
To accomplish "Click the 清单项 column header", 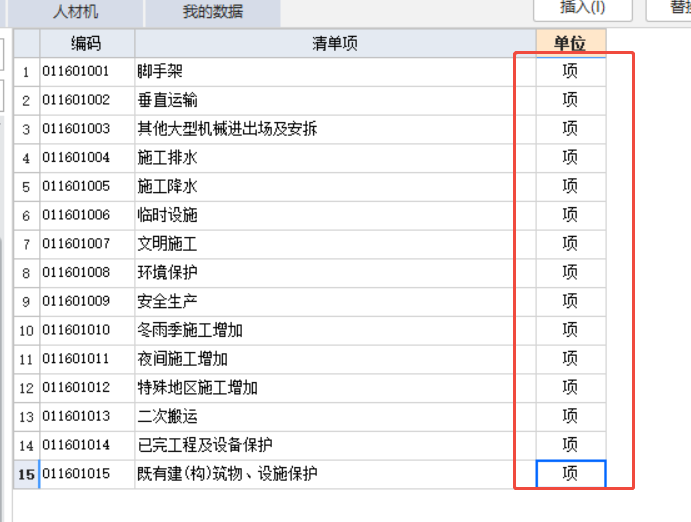I will pyautogui.click(x=335, y=43).
